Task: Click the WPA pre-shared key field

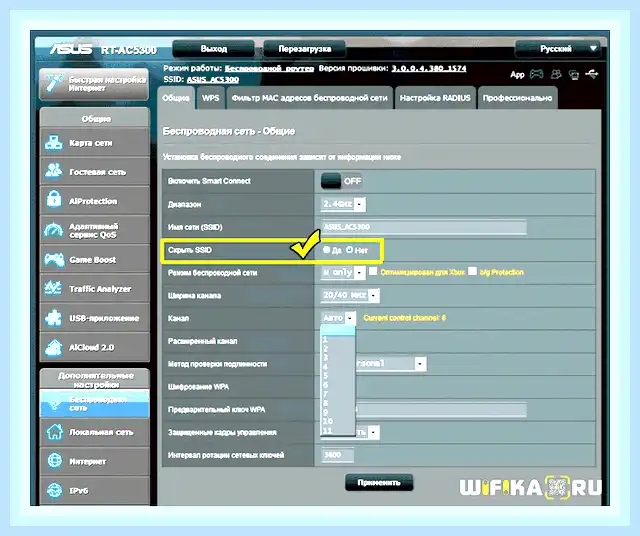Action: tap(441, 409)
